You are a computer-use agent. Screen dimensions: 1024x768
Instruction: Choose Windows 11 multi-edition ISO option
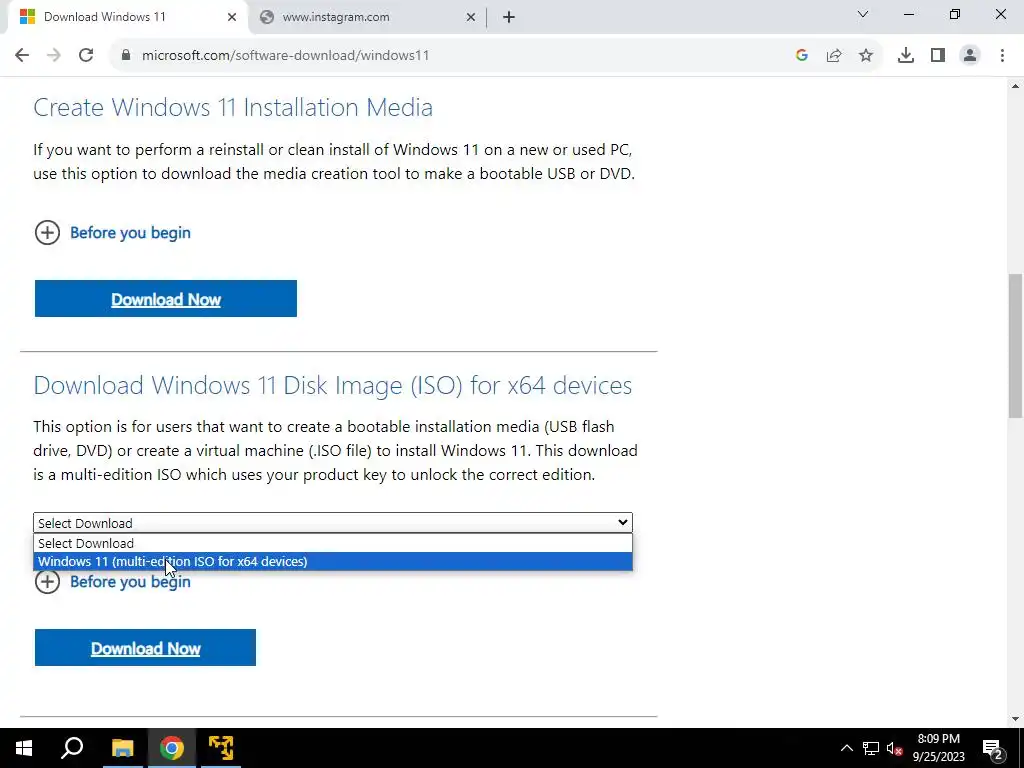click(x=332, y=562)
